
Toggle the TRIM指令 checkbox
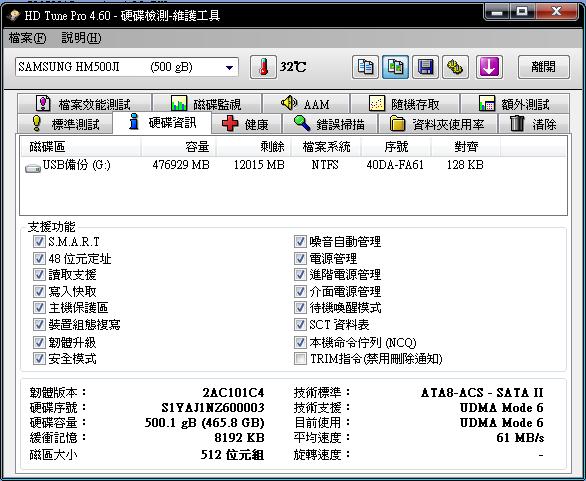click(300, 359)
